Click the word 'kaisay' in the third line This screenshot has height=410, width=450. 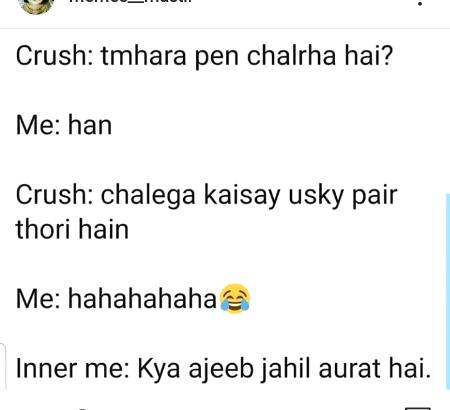pyautogui.click(x=242, y=196)
